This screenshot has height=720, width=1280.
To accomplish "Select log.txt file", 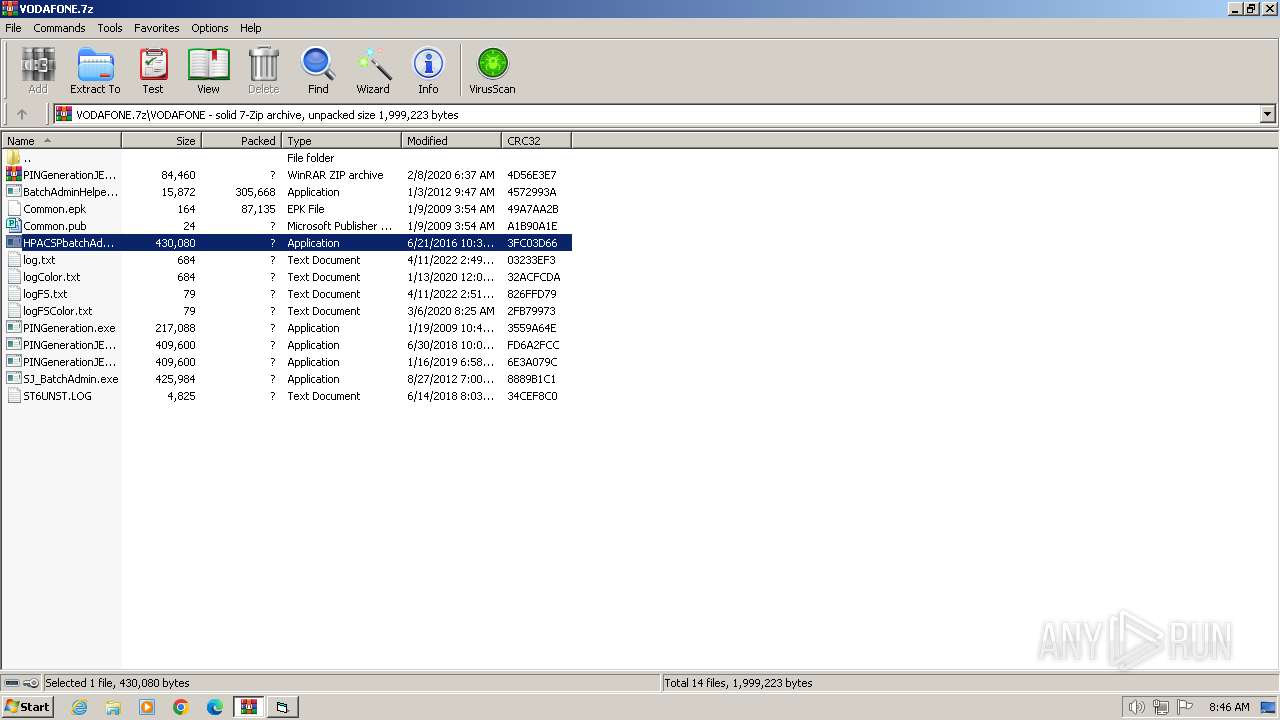I will click(287, 260).
